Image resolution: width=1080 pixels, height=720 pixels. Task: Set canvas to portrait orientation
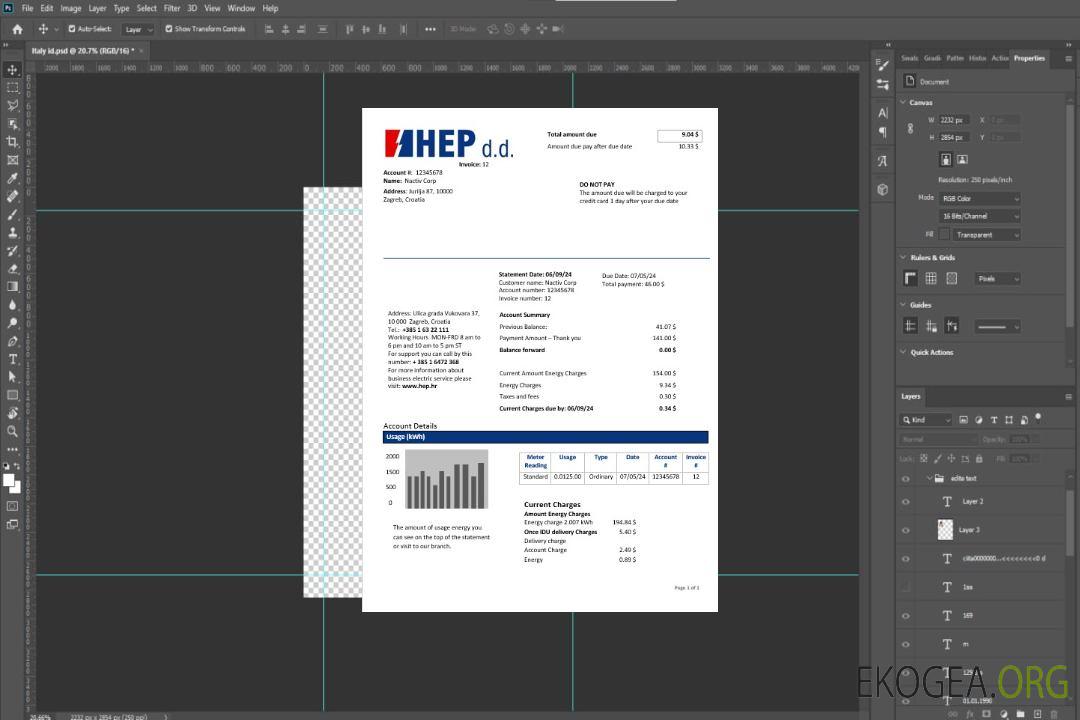tap(946, 160)
